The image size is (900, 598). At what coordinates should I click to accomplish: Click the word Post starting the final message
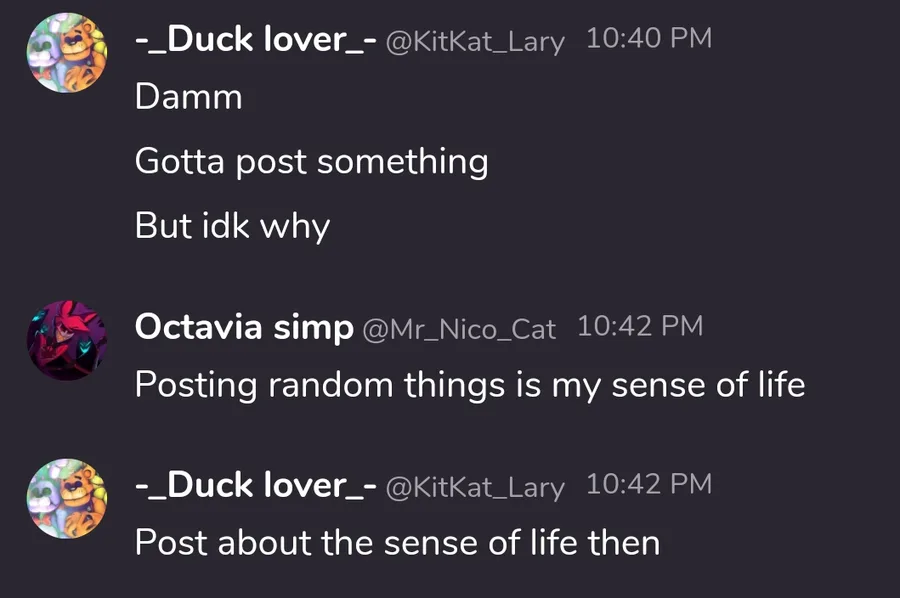(171, 542)
